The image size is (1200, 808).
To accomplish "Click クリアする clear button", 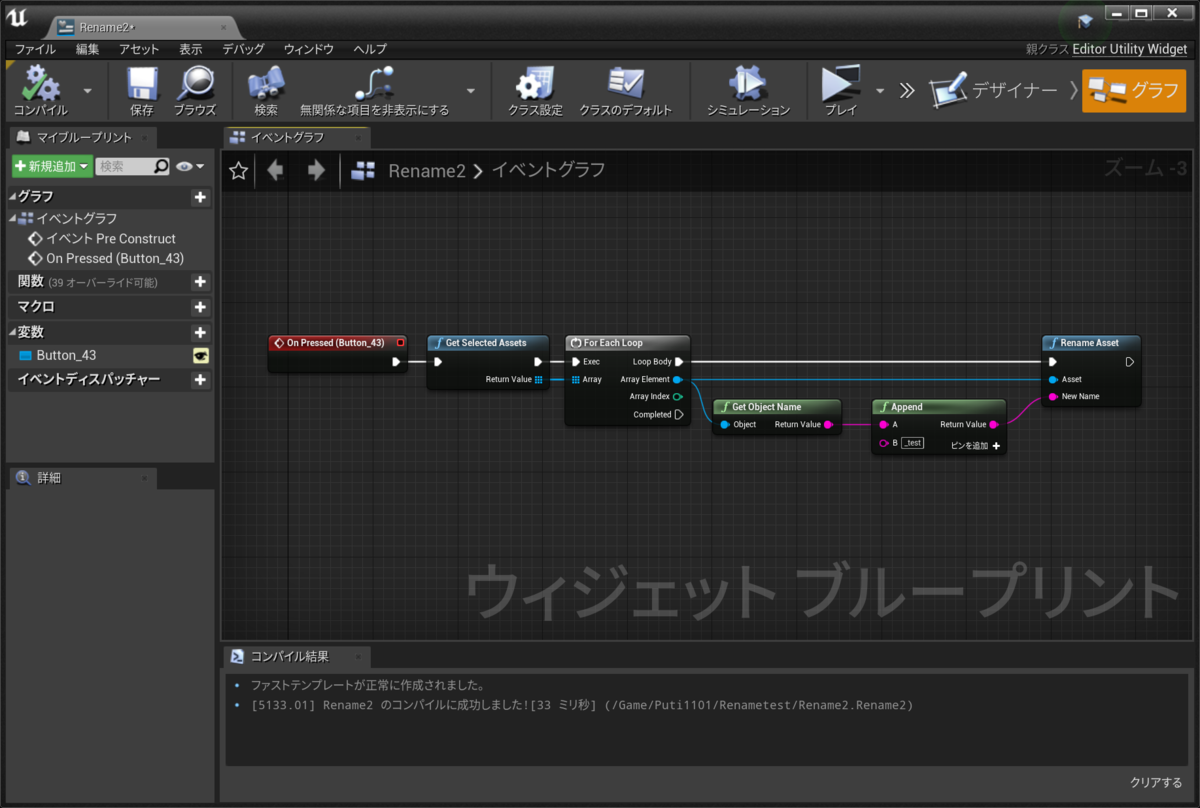I will click(x=1156, y=783).
